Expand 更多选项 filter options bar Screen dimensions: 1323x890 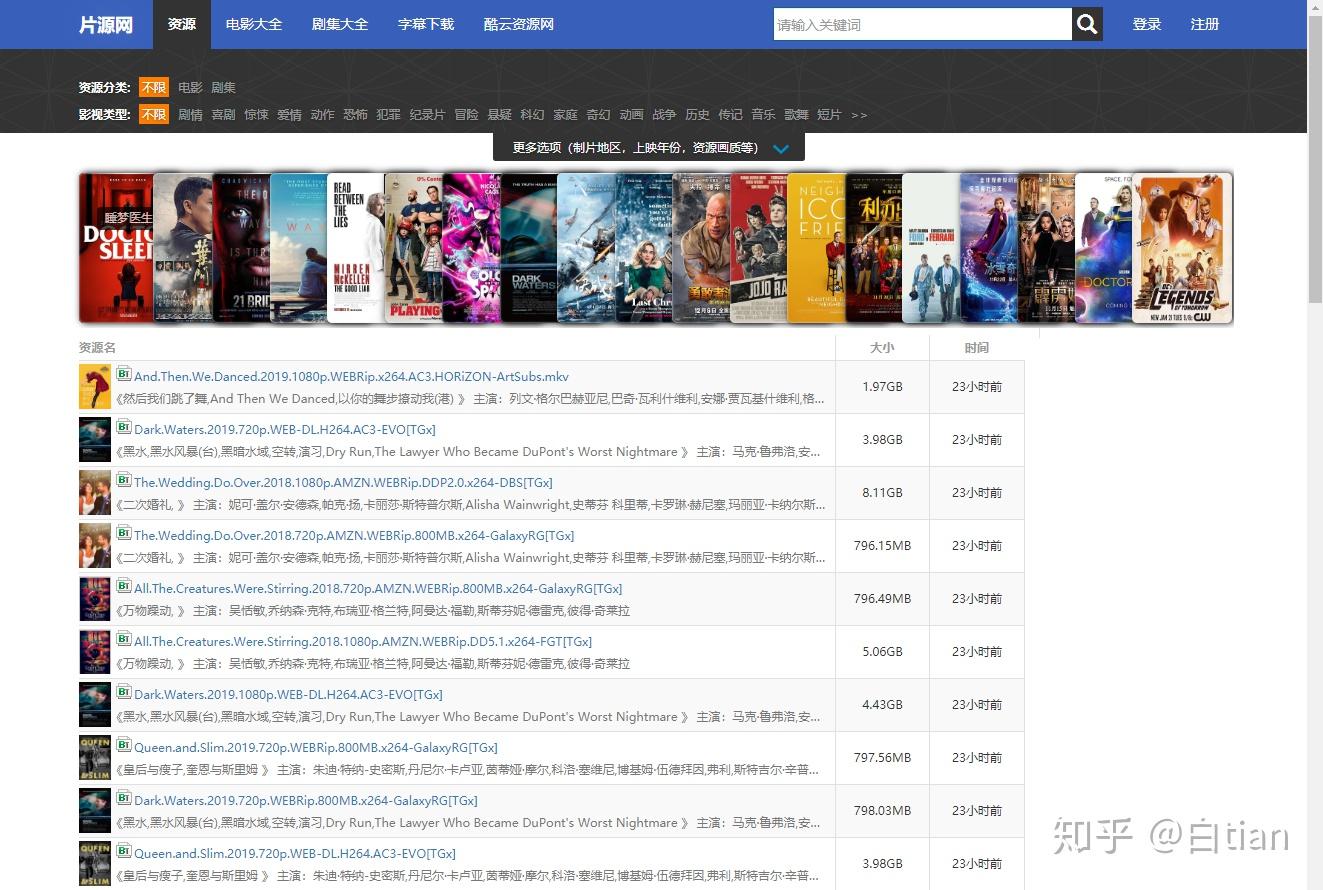click(x=649, y=147)
